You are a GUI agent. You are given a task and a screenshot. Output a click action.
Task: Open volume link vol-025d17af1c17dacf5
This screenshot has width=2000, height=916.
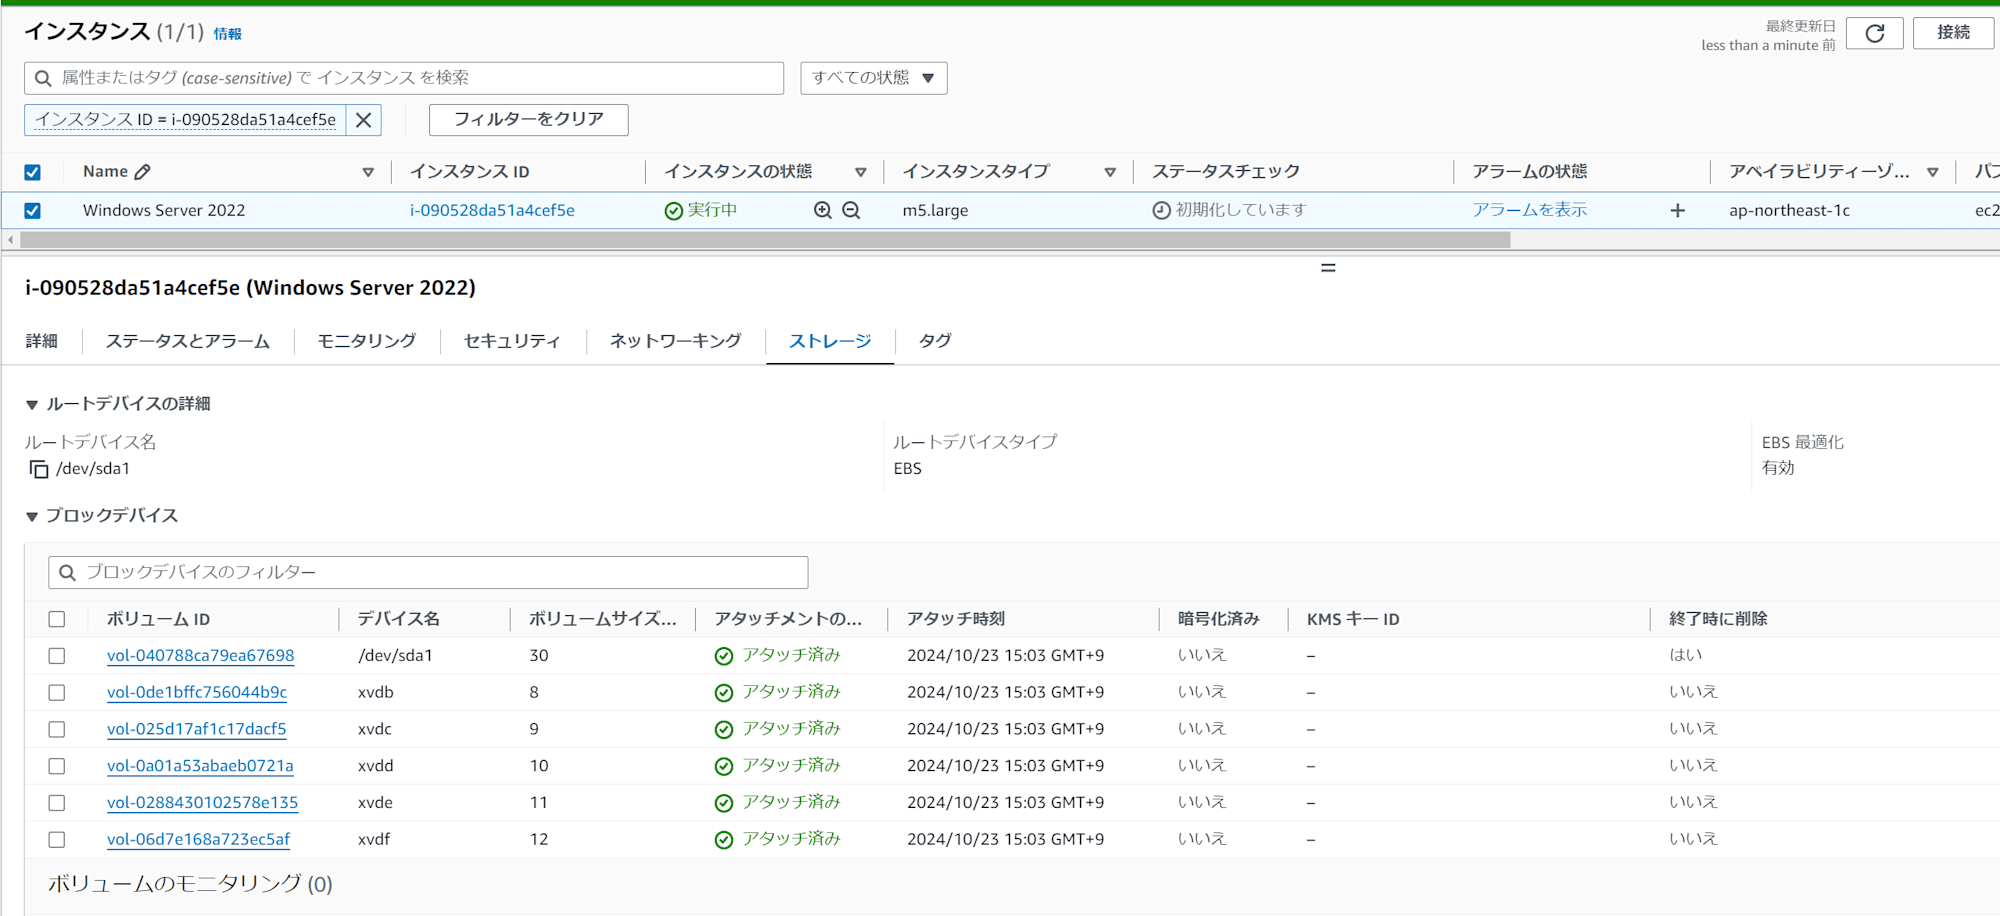pos(197,730)
